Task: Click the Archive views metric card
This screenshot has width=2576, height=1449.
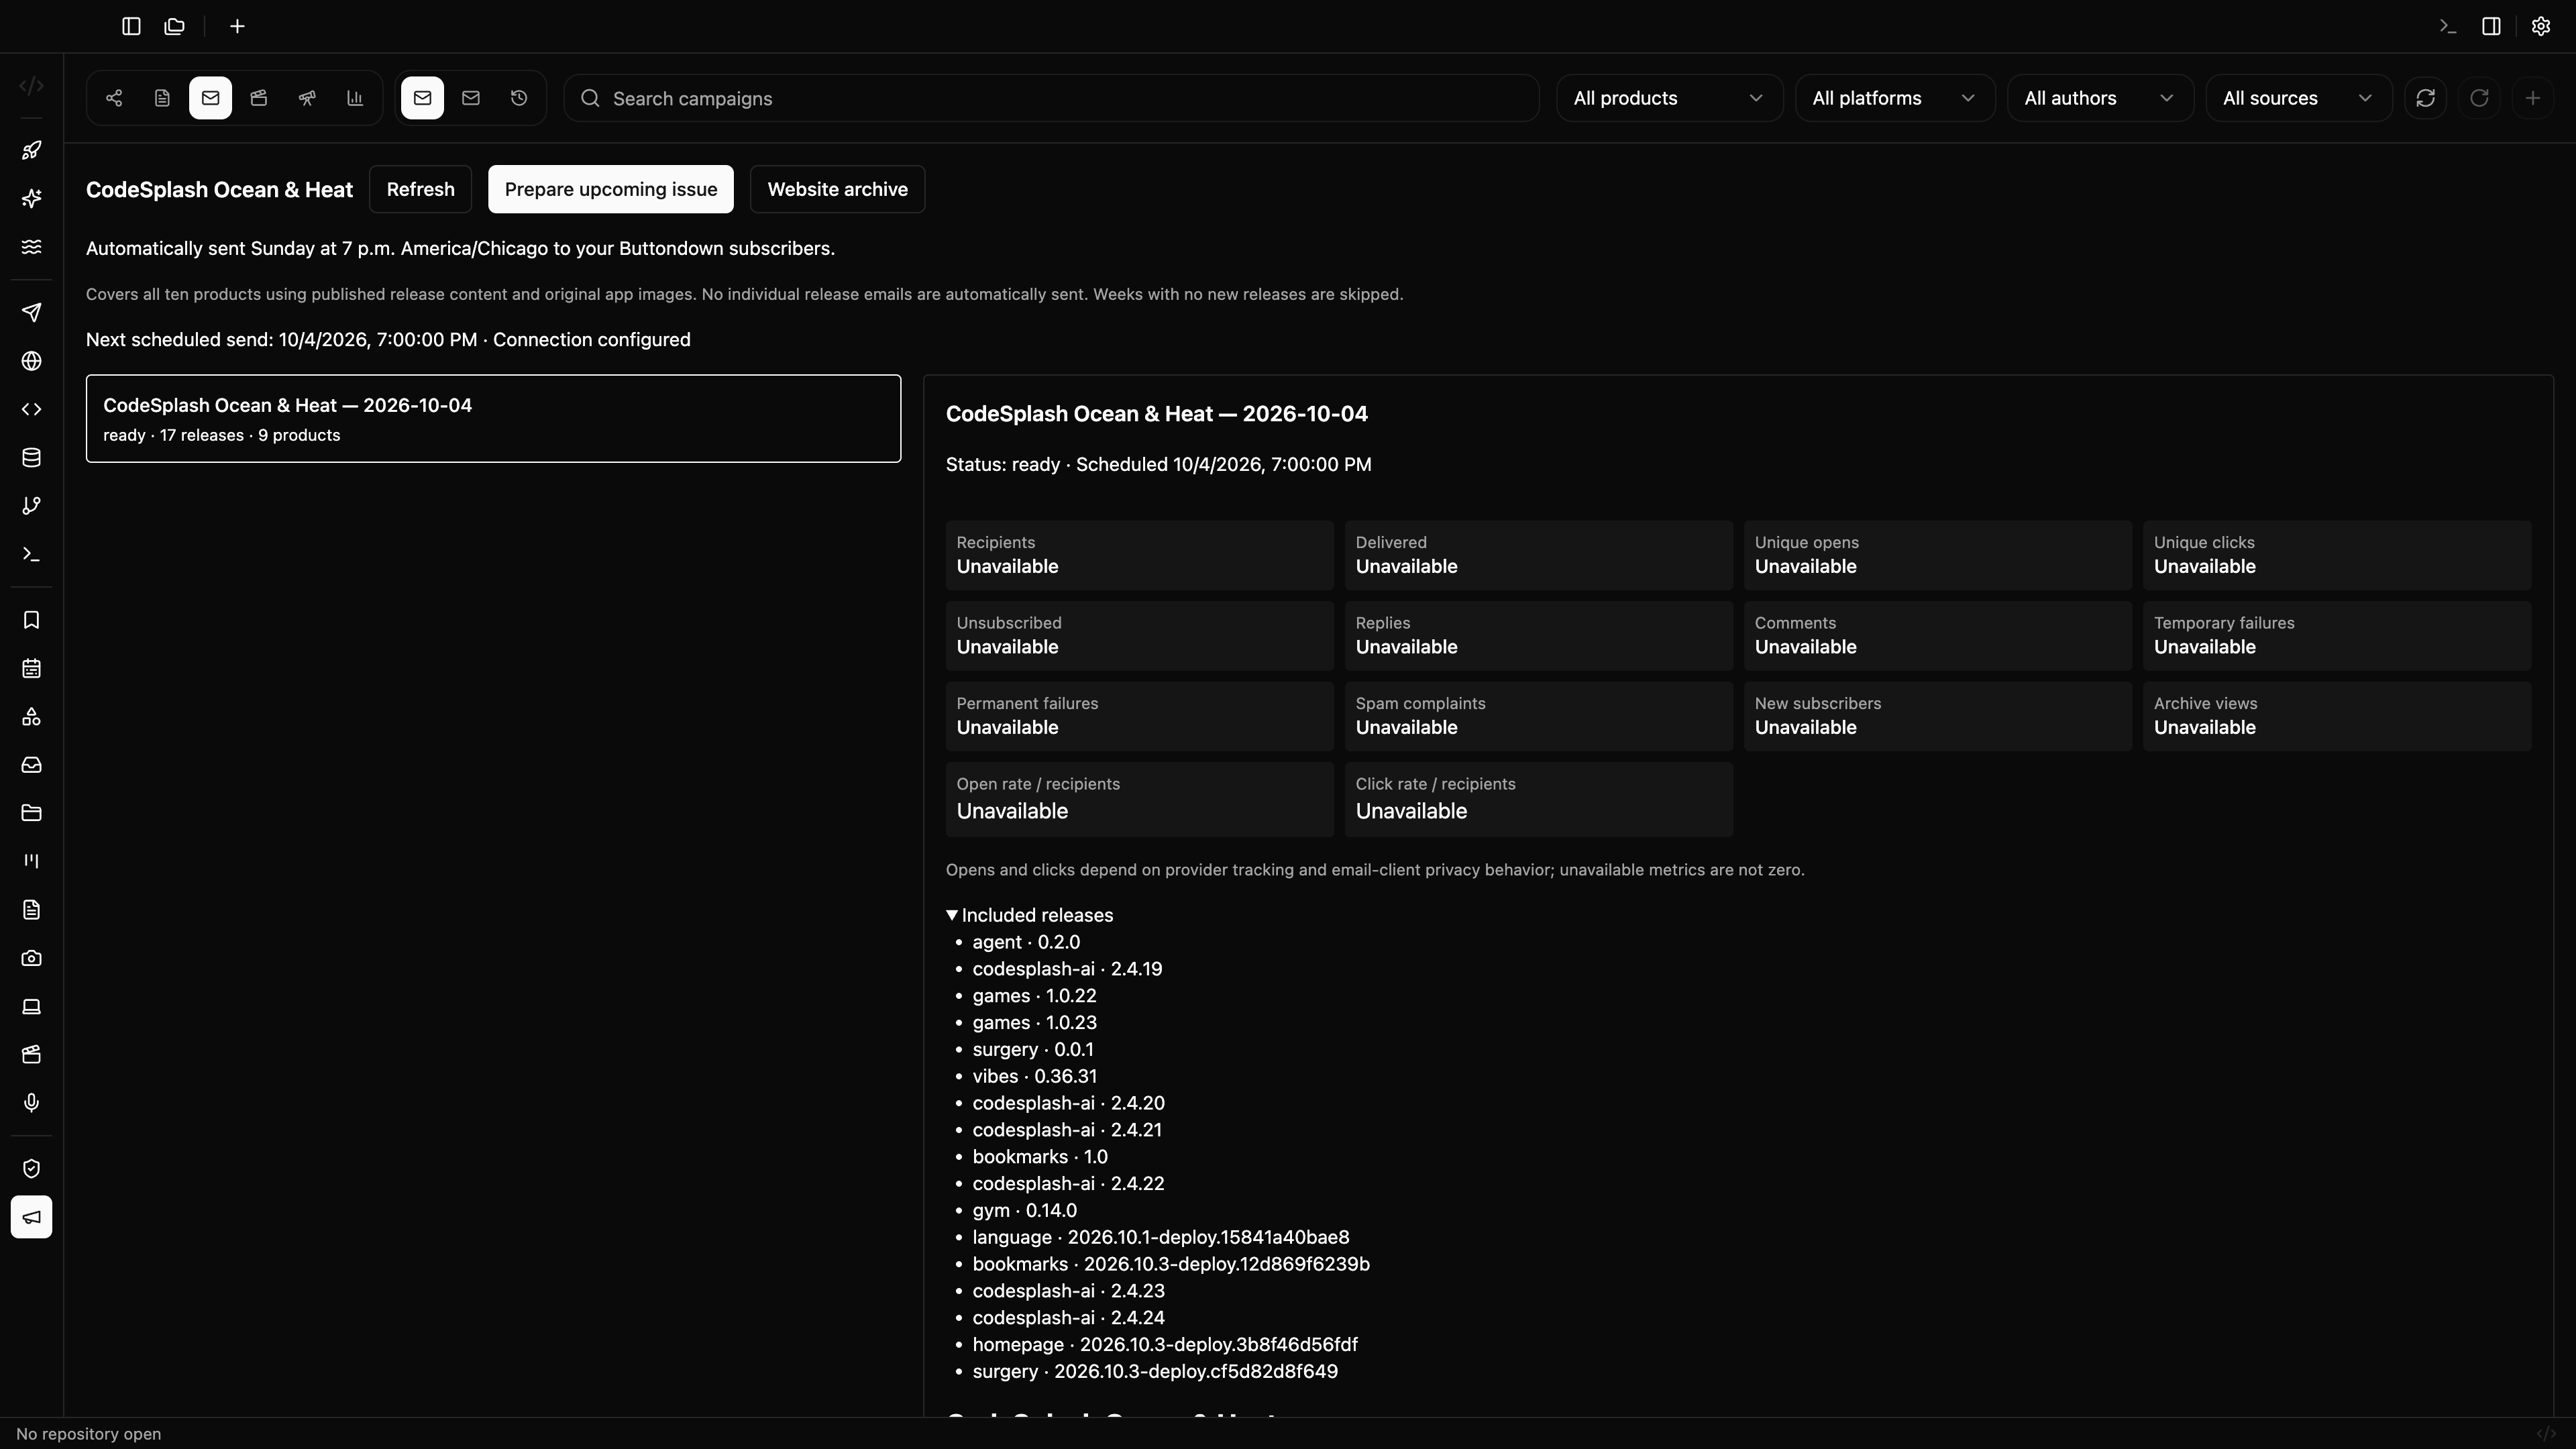Action: (x=2337, y=716)
